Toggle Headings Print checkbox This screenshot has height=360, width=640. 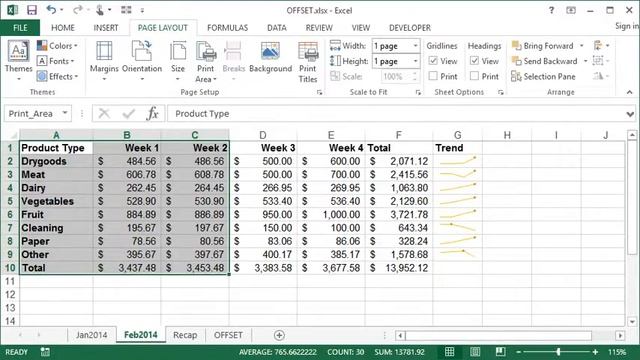(474, 76)
